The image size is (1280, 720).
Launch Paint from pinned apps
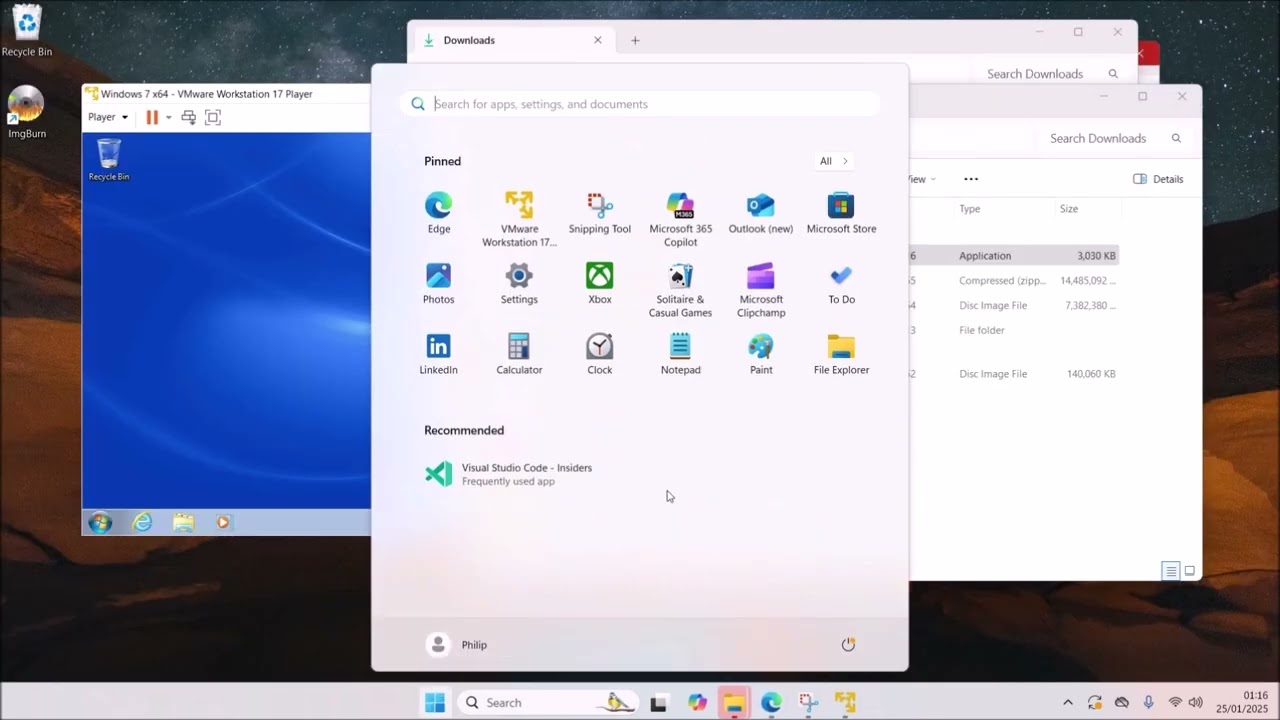pos(761,355)
